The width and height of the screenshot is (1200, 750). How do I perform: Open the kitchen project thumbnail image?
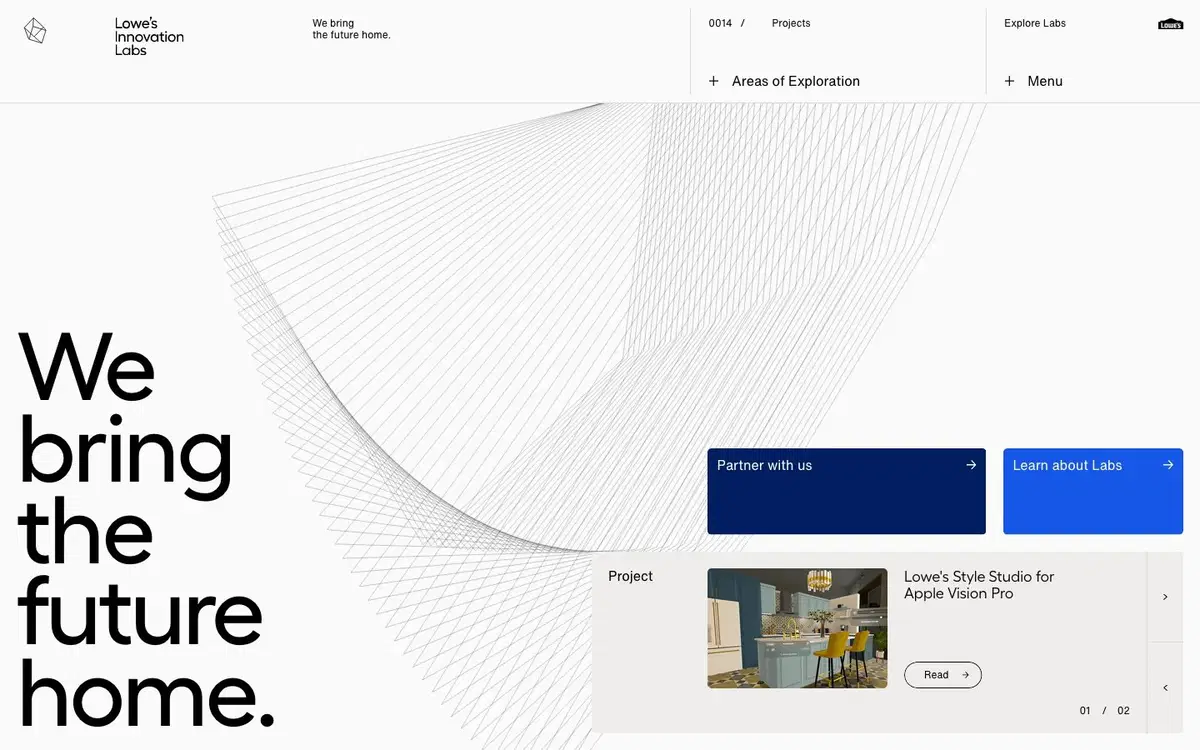point(797,628)
